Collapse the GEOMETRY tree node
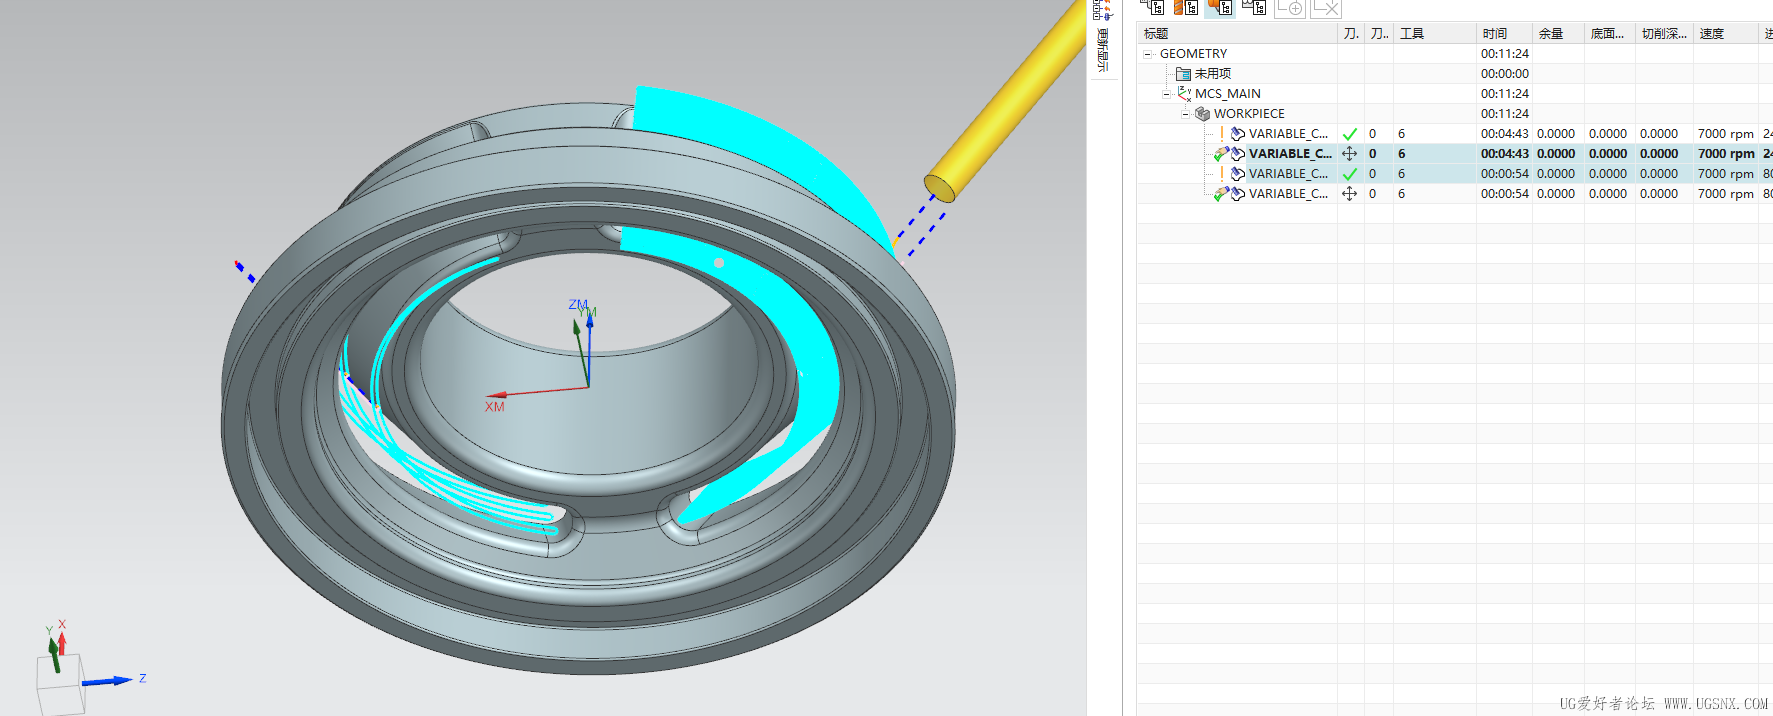This screenshot has height=716, width=1773. (1148, 54)
